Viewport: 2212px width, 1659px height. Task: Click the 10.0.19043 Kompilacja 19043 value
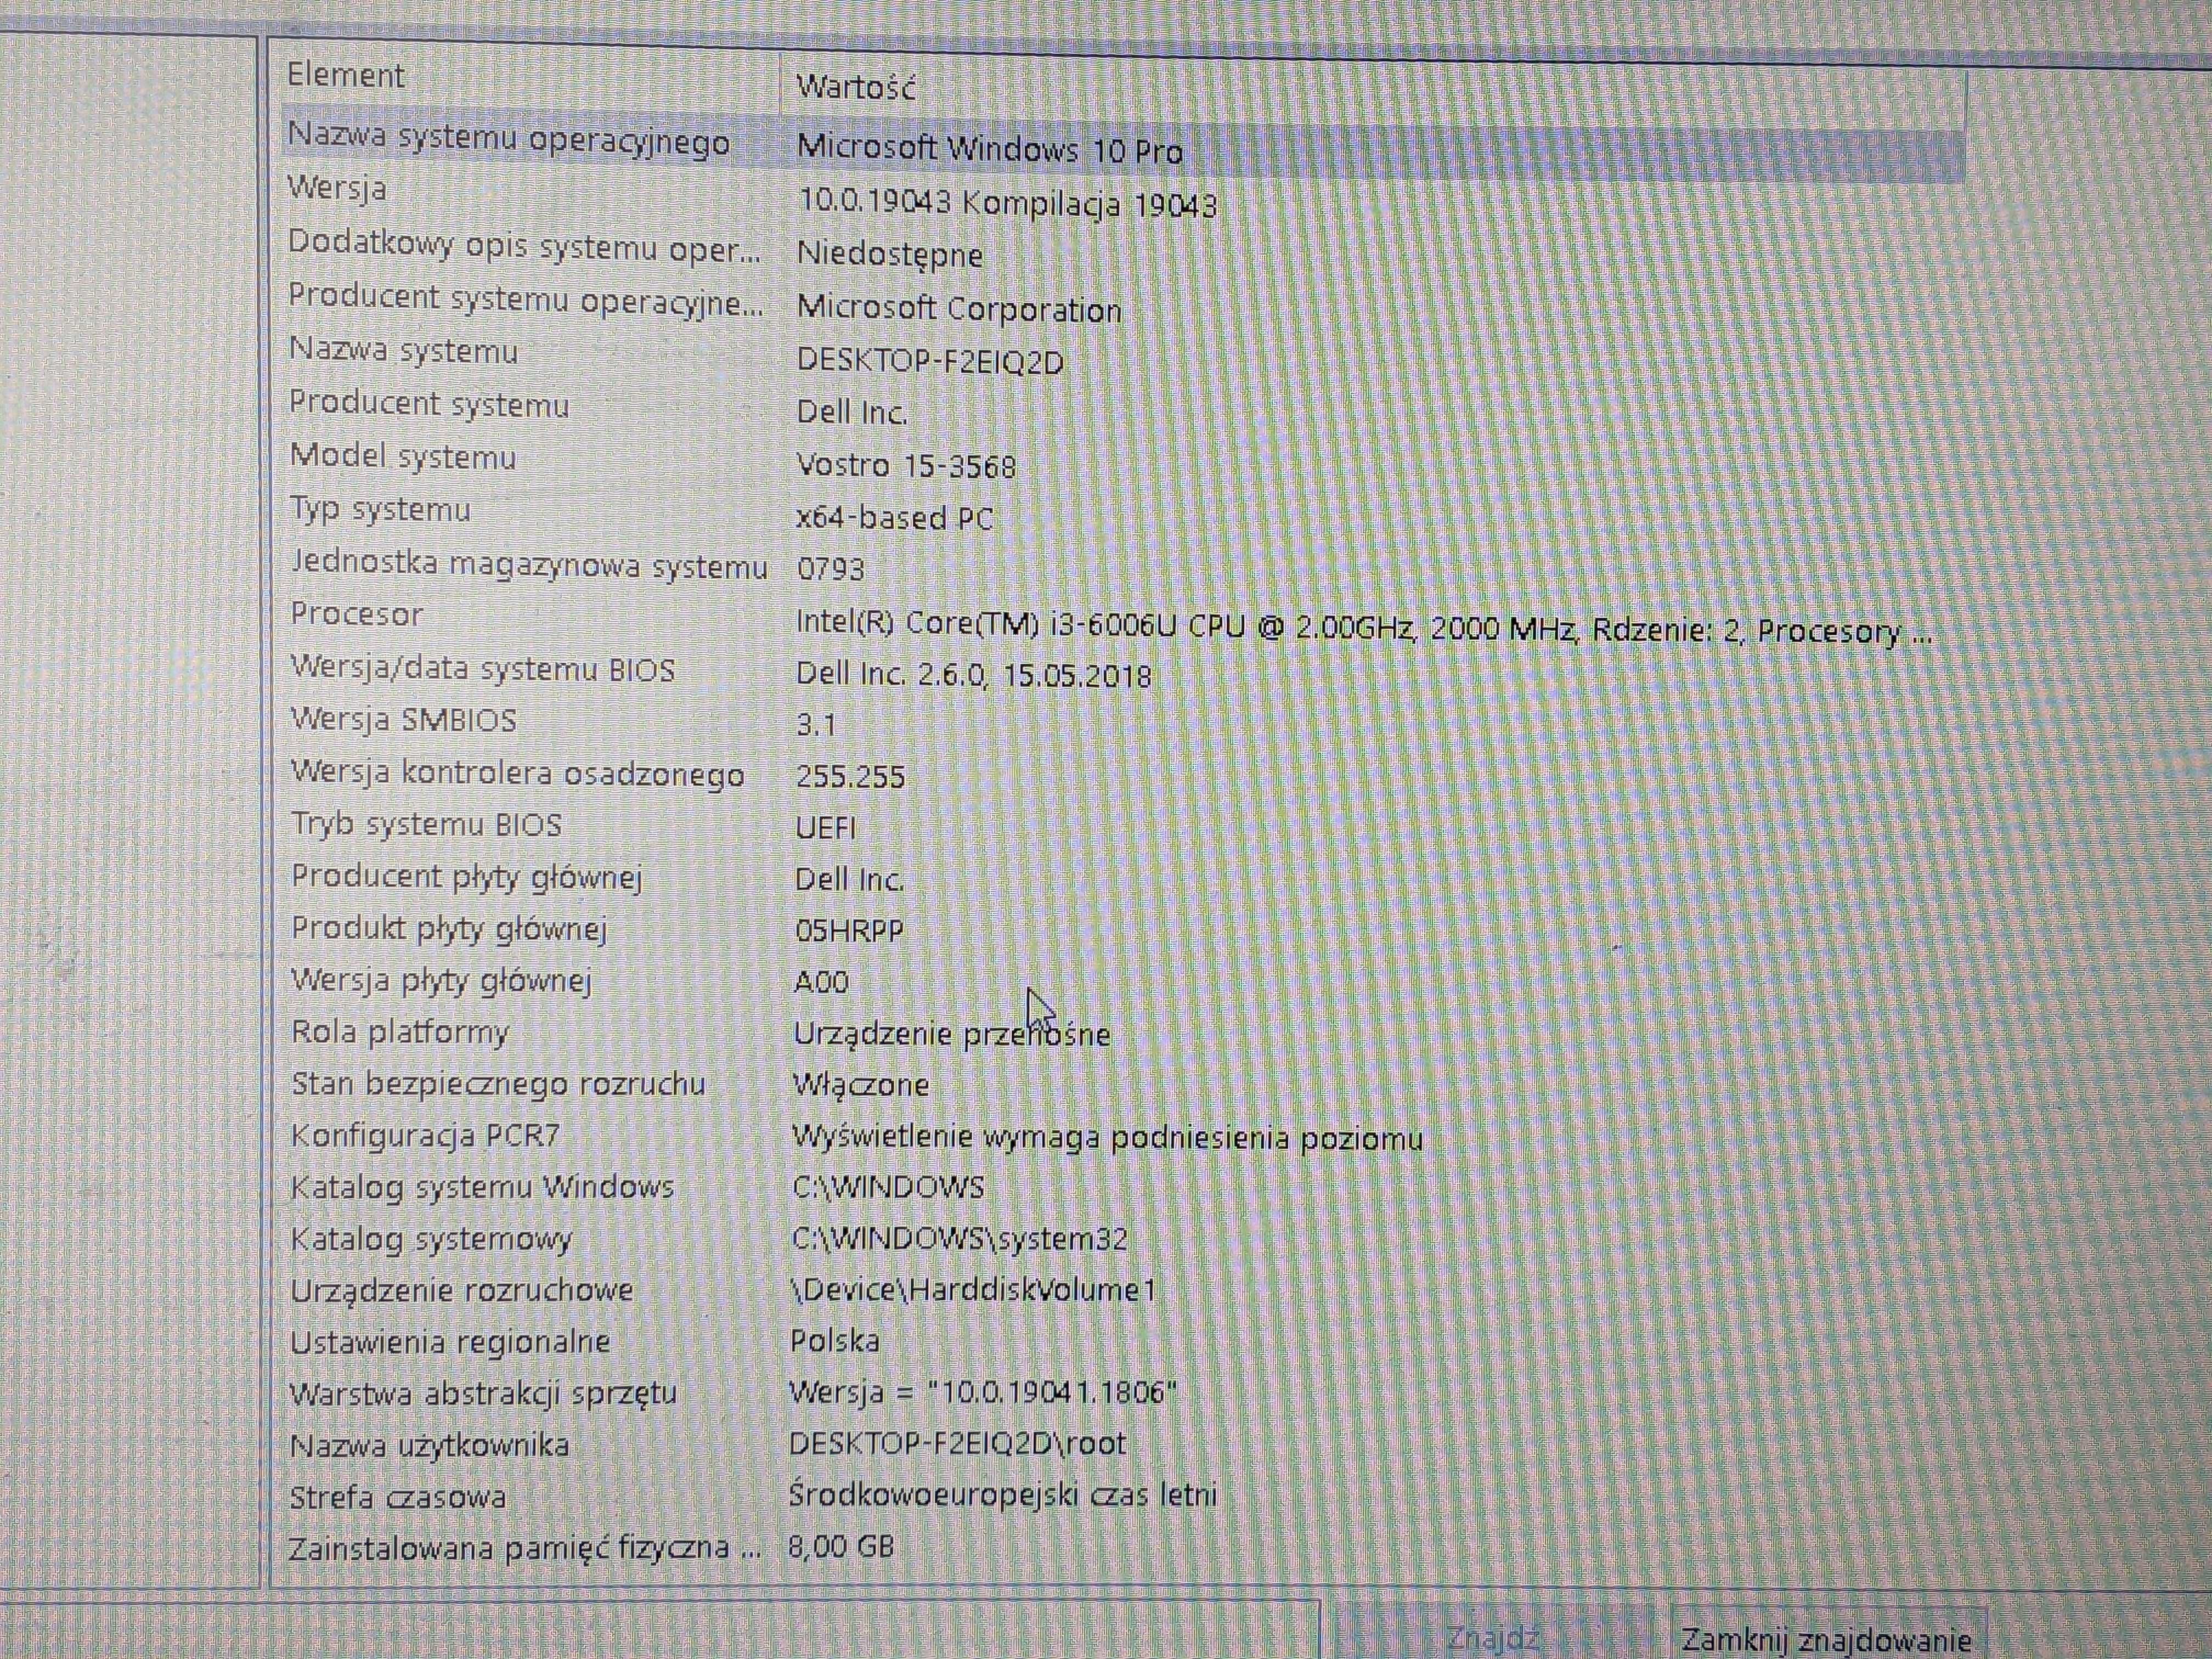click(x=1008, y=204)
